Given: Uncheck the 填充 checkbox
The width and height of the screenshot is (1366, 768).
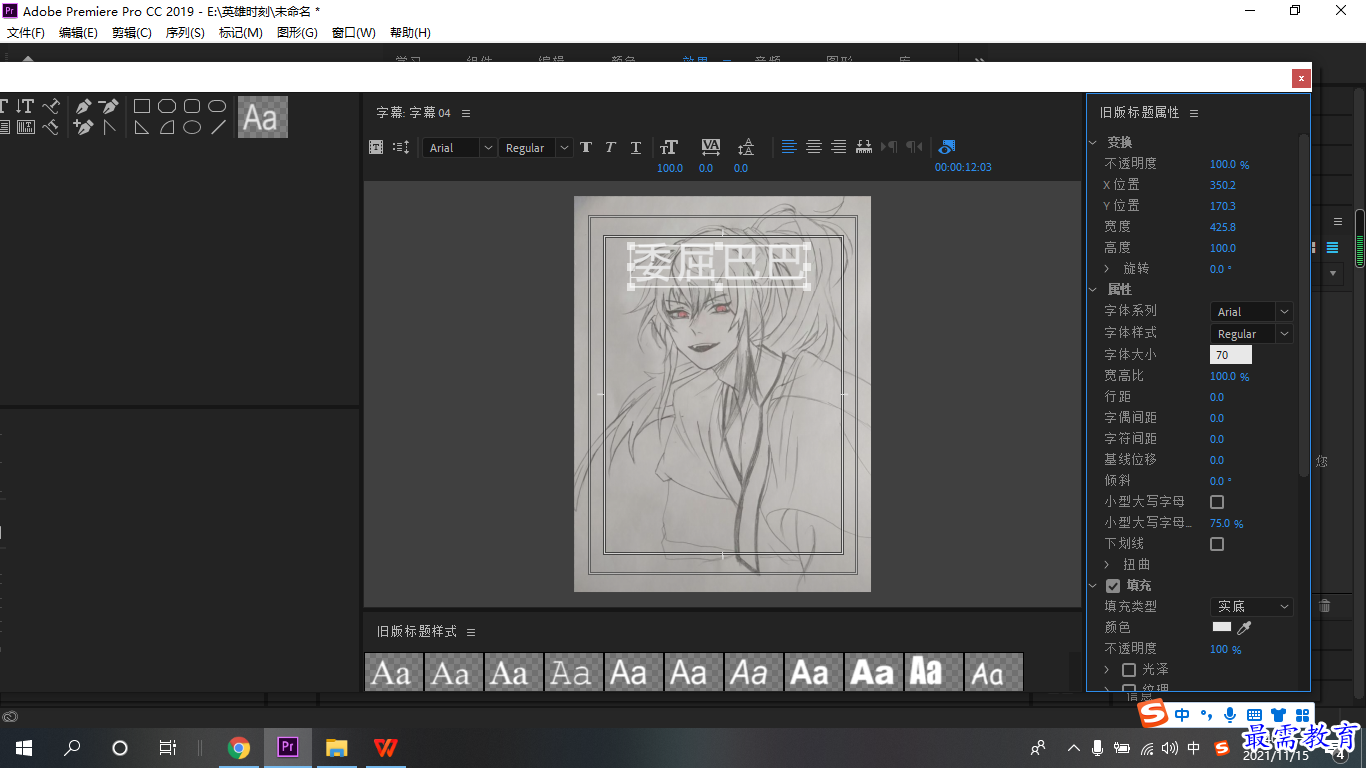Looking at the screenshot, I should tap(1113, 586).
